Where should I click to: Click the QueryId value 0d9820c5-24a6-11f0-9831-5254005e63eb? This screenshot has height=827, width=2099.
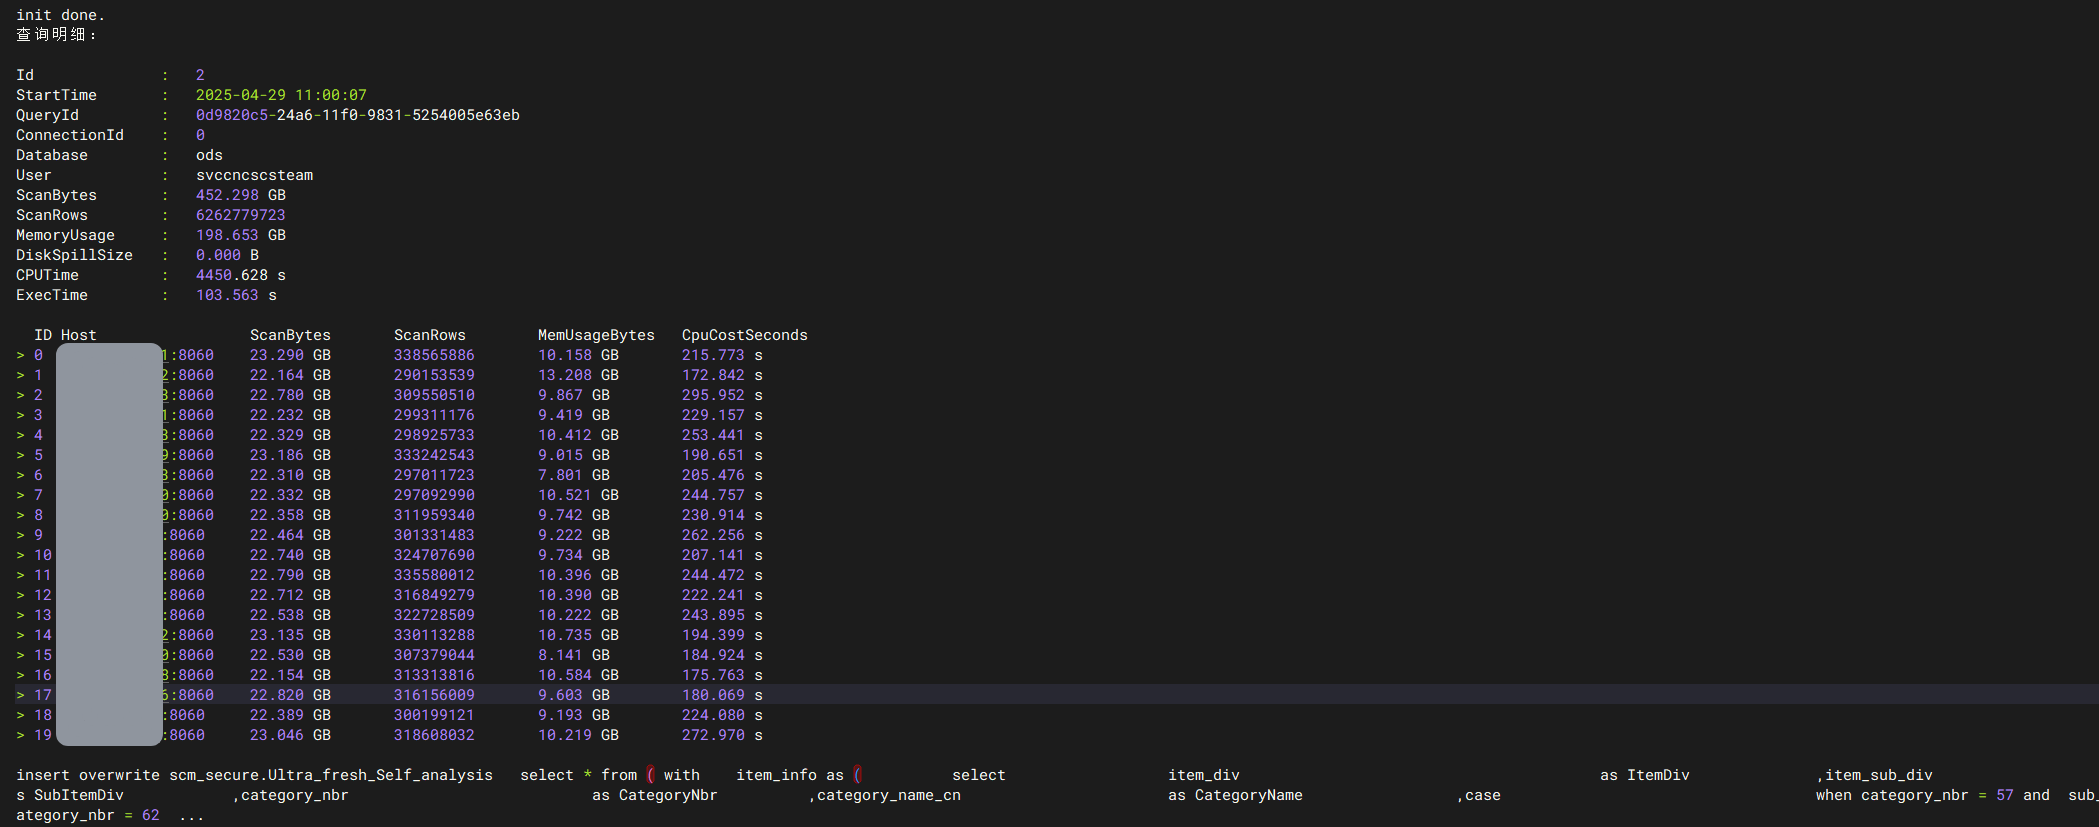point(358,115)
